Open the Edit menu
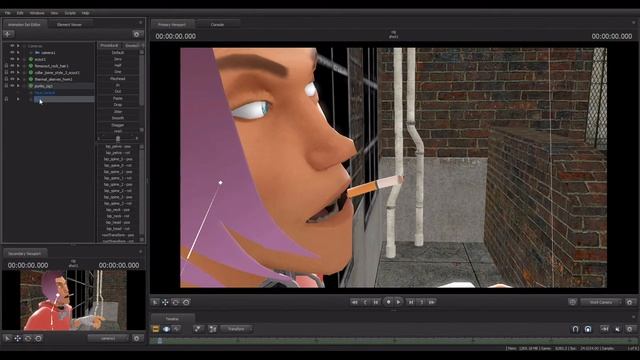 point(20,13)
